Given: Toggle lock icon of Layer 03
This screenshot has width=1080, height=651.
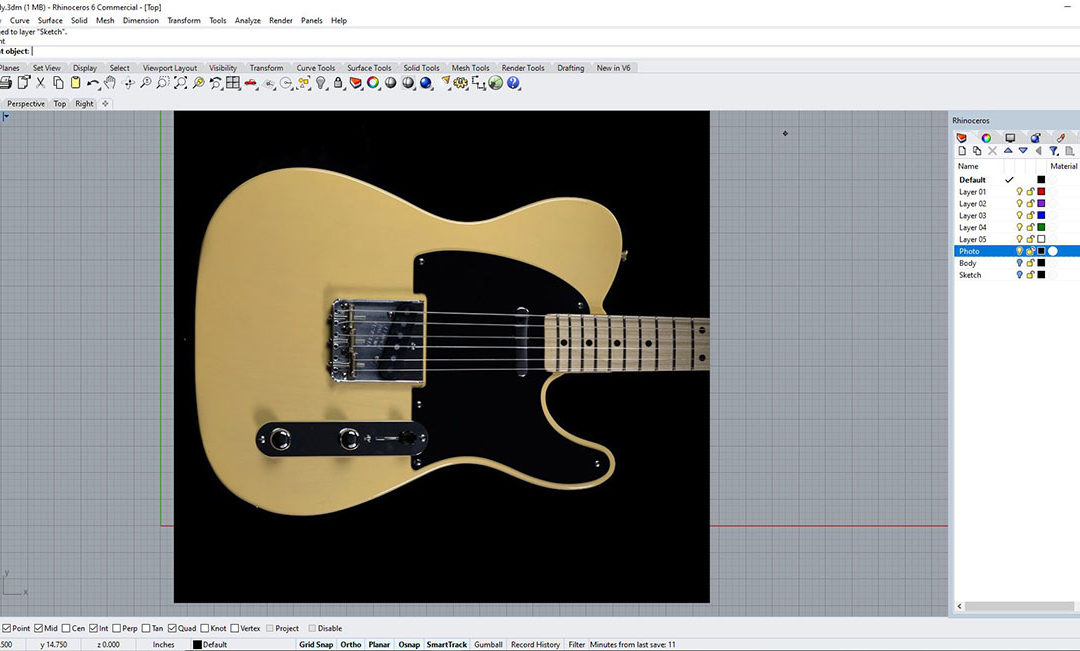Looking at the screenshot, I should click(1030, 216).
